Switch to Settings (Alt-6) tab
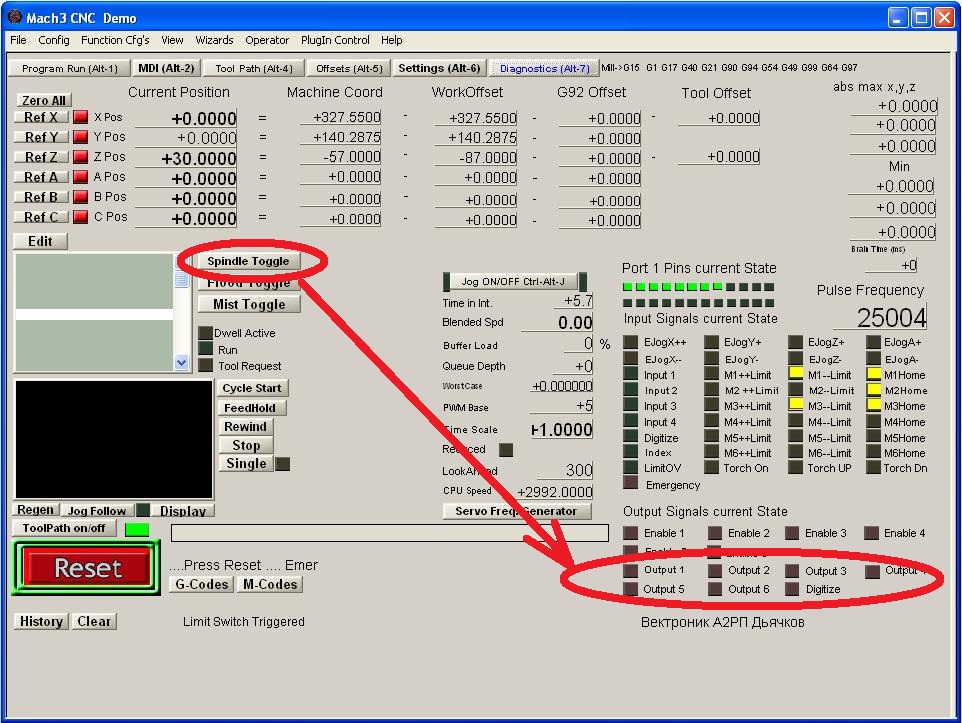This screenshot has height=723, width=962. [x=439, y=68]
